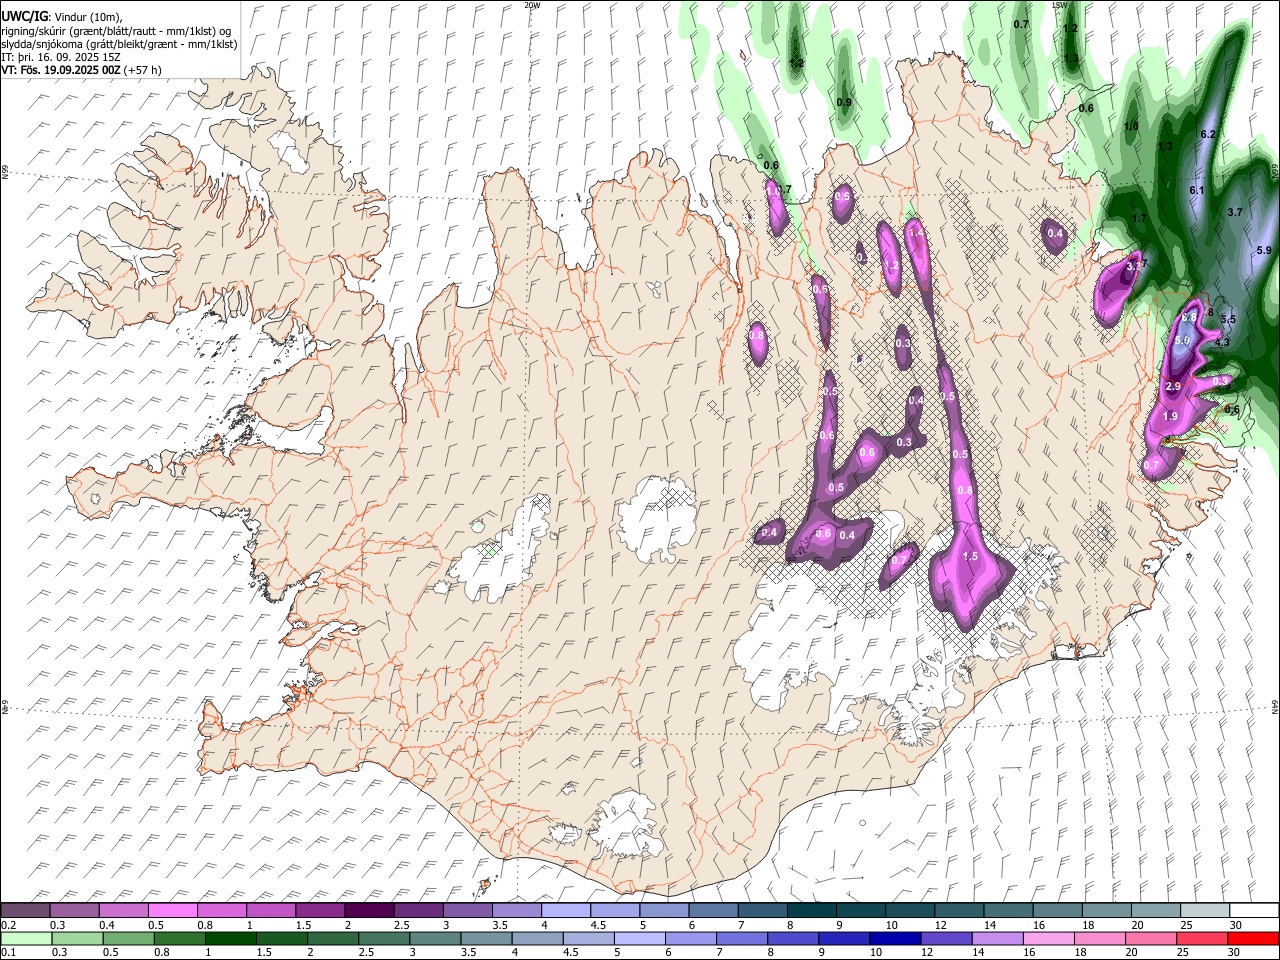Select the dark teal snow swatch at 8

tap(811, 911)
